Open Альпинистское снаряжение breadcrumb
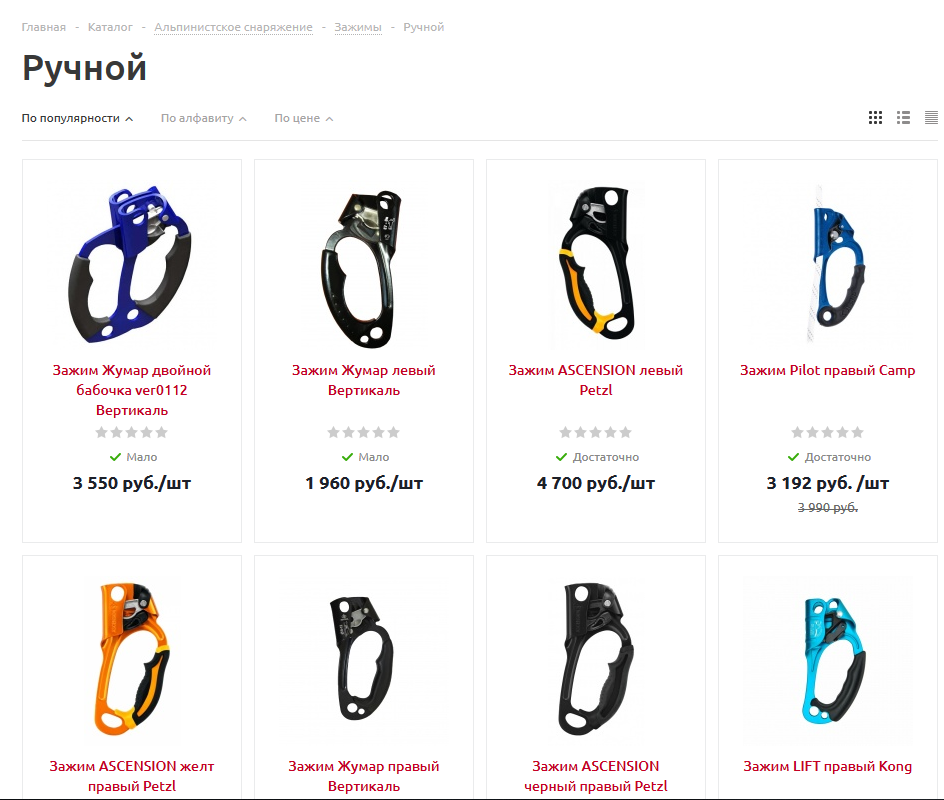Viewport: 944px width, 800px height. pos(234,27)
